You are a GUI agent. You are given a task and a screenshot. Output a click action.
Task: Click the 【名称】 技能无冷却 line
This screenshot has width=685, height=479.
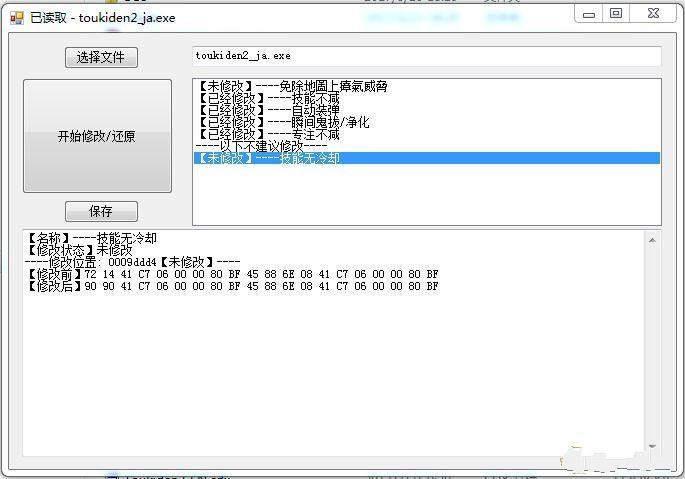pos(91,238)
